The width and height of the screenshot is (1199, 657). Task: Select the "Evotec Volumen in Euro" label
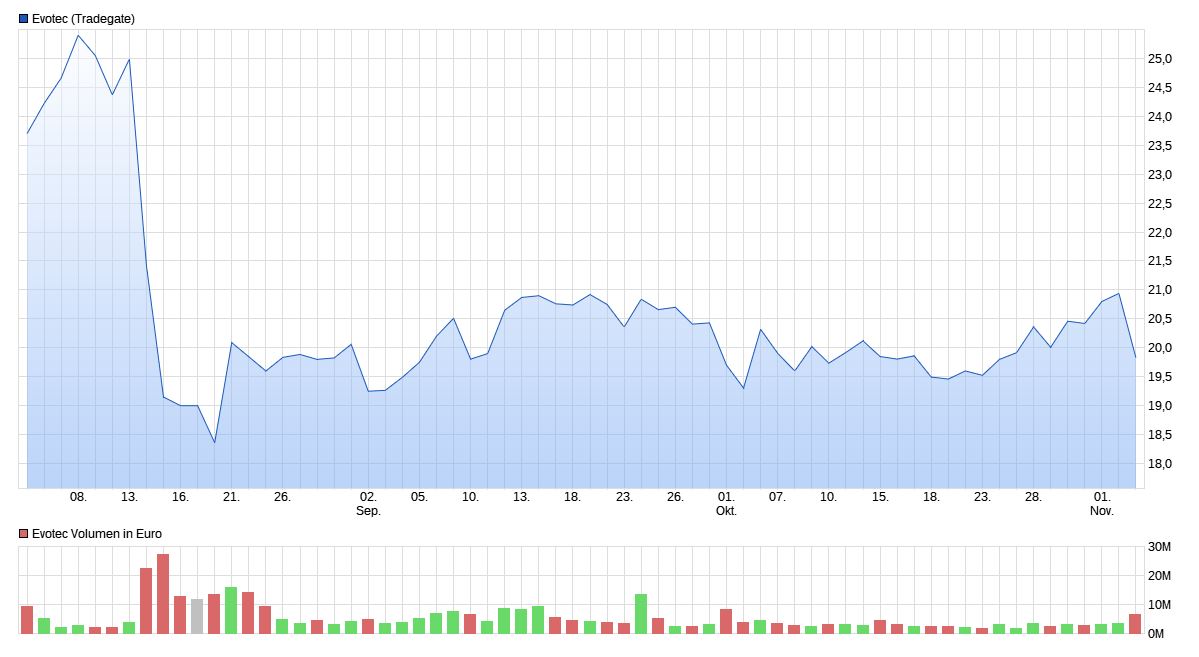pos(95,533)
